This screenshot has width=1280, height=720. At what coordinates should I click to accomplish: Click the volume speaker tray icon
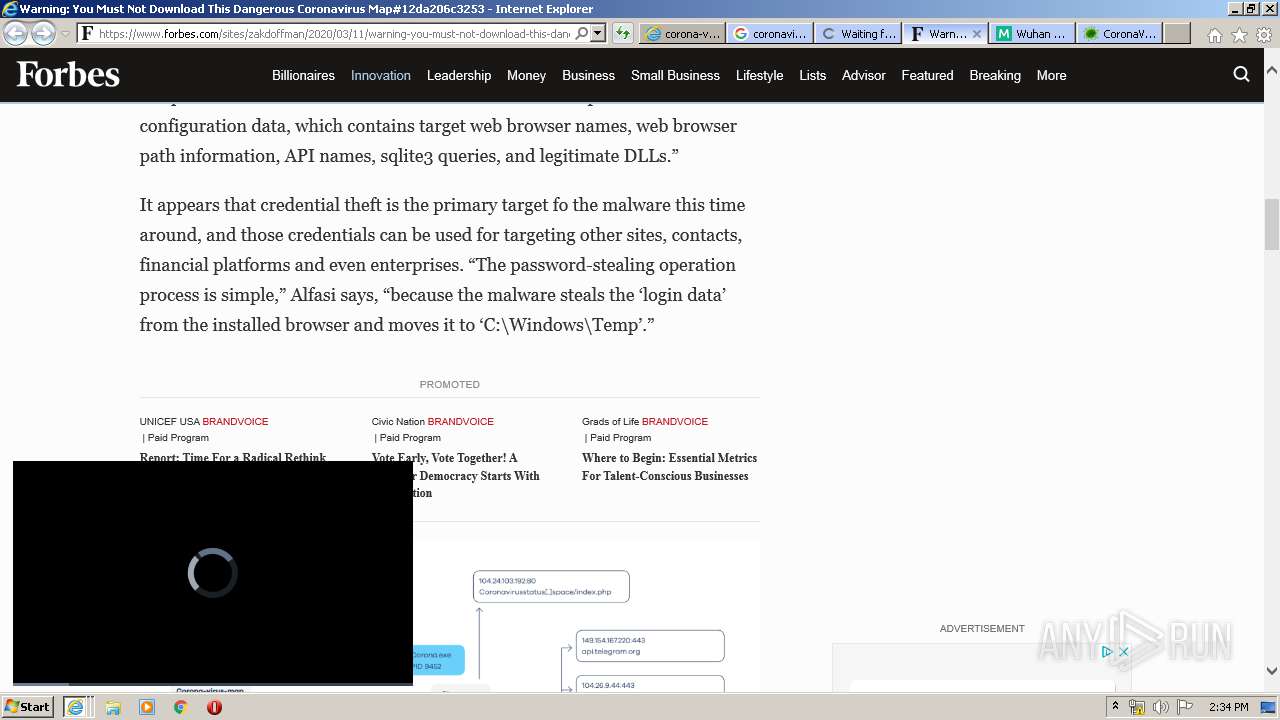(x=1161, y=707)
